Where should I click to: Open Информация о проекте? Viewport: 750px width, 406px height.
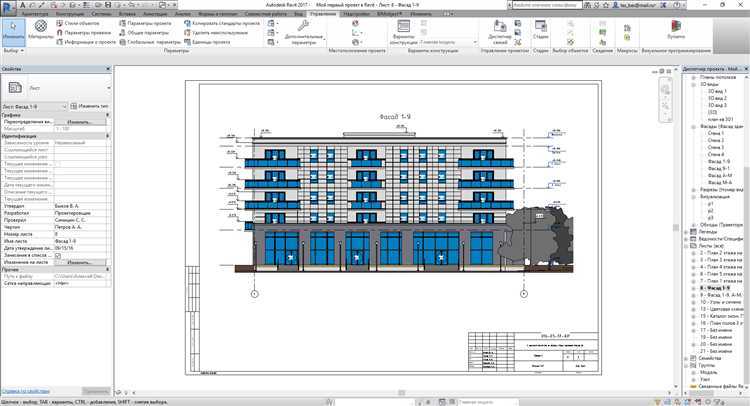[86, 42]
